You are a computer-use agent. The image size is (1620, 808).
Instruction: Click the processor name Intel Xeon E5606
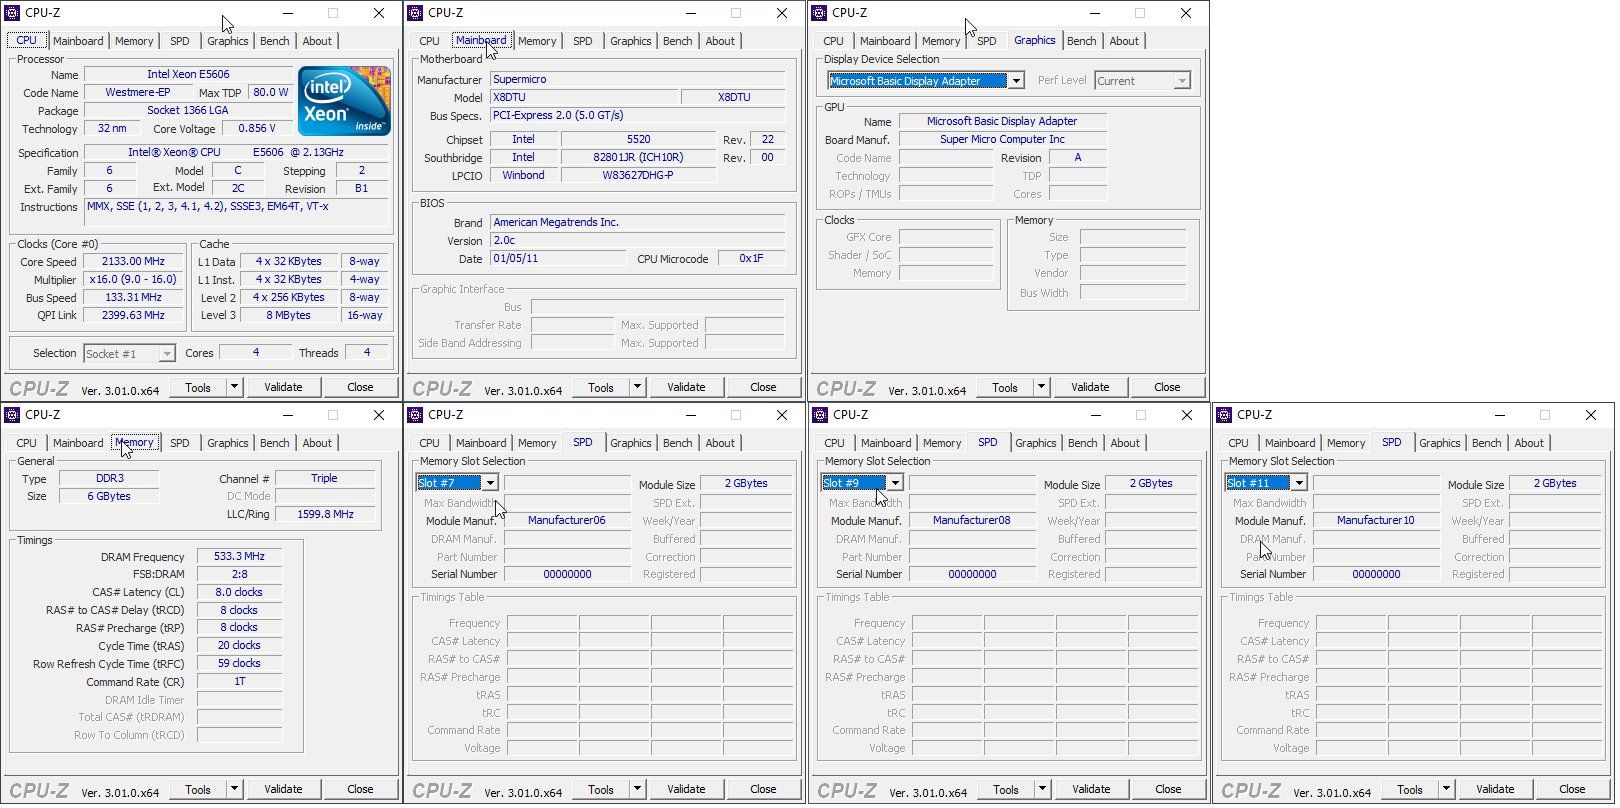[x=188, y=74]
